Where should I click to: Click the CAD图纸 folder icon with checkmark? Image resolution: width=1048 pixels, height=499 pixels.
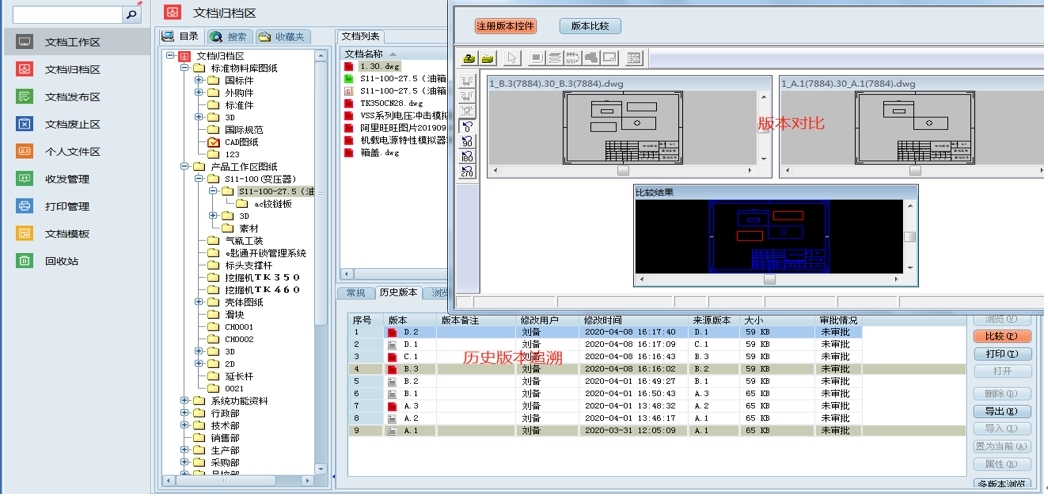[x=213, y=142]
